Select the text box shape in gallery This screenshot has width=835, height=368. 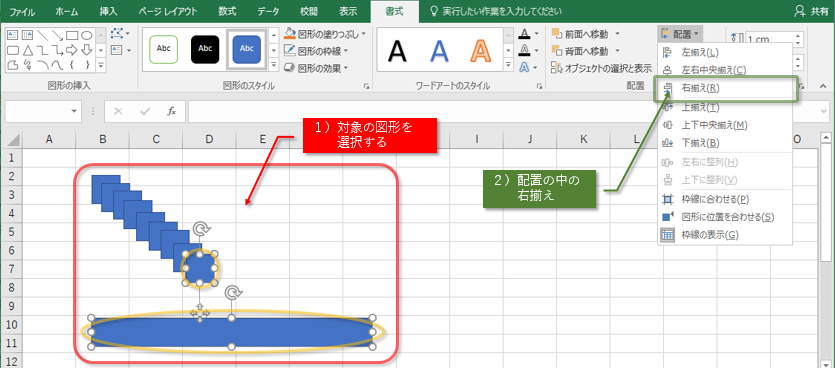(13, 35)
